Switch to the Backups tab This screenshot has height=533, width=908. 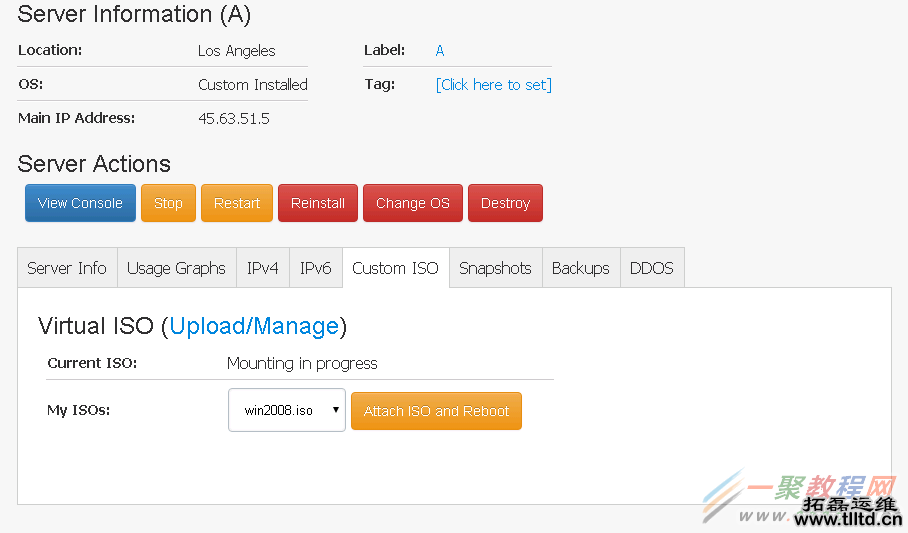[580, 268]
